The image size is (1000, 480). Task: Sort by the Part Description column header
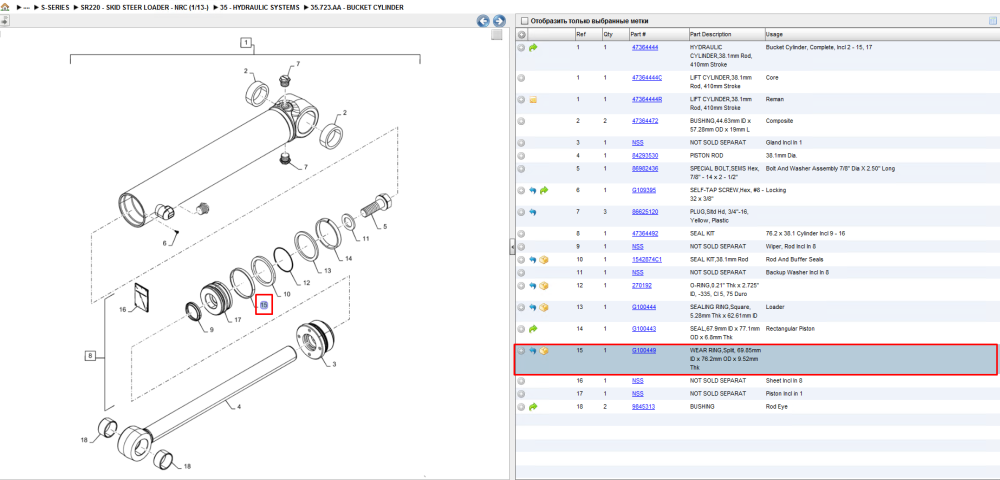coord(726,34)
